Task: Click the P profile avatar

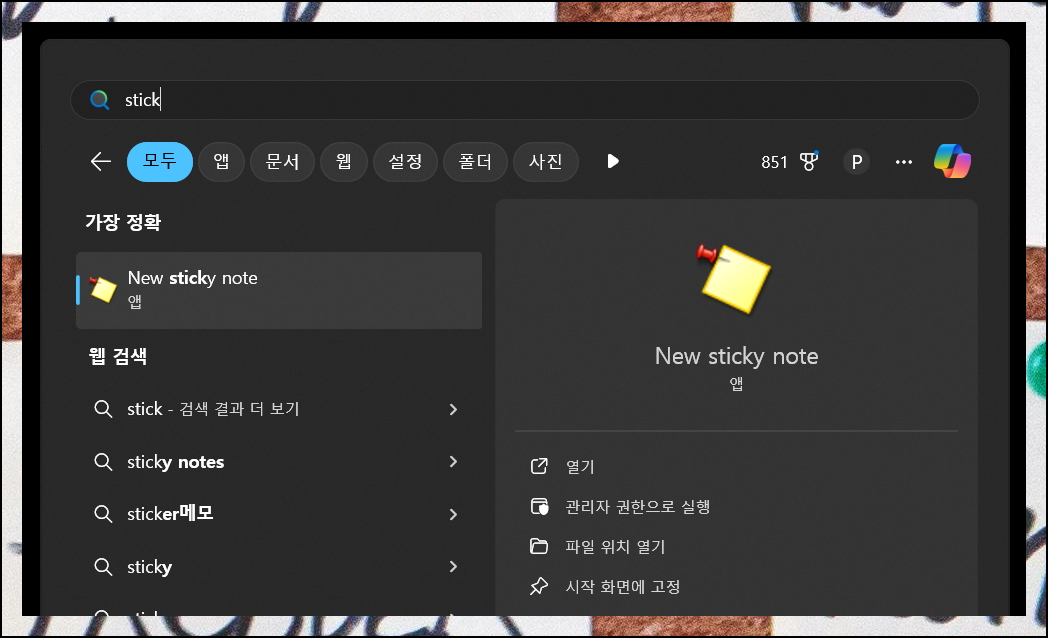Action: click(856, 162)
